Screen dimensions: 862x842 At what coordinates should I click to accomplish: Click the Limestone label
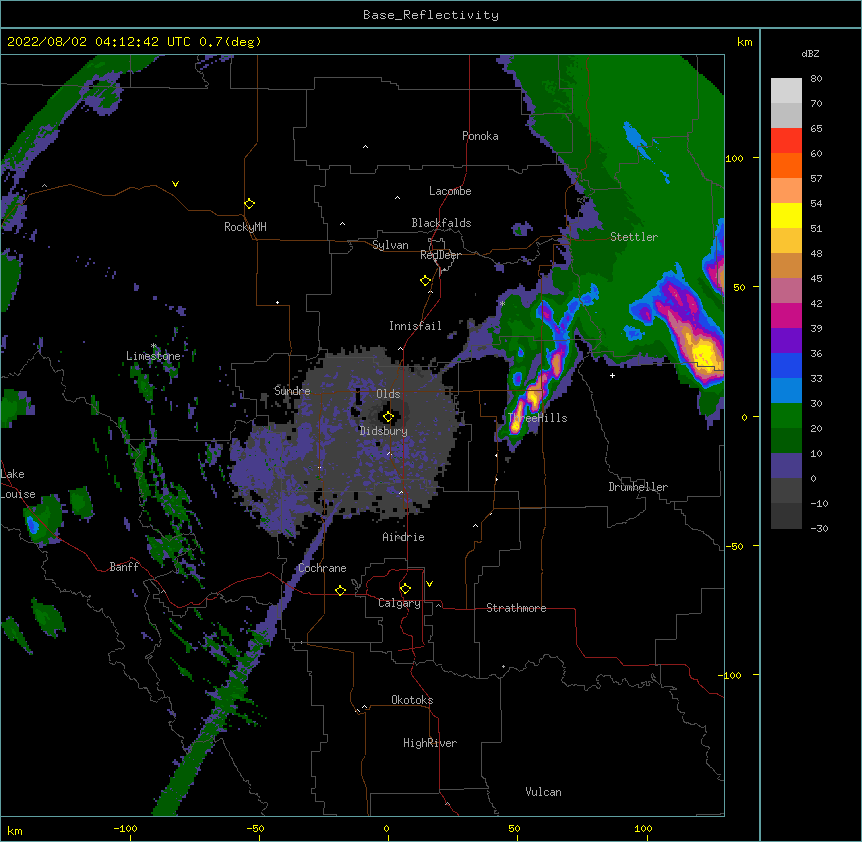tap(153, 356)
